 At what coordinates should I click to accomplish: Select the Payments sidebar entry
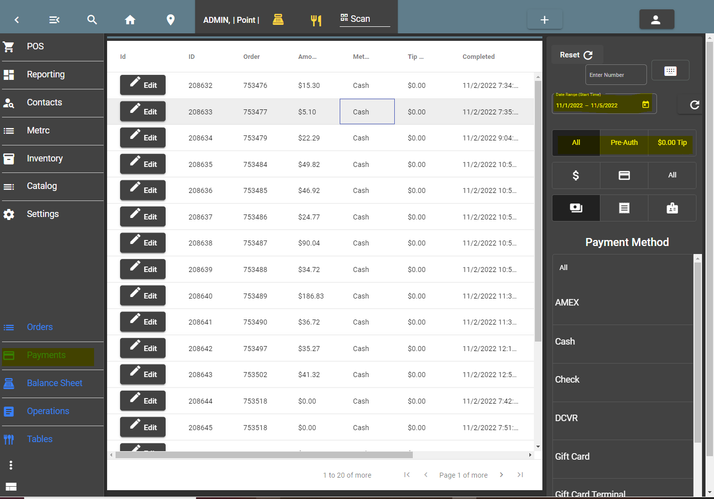tap(48, 356)
